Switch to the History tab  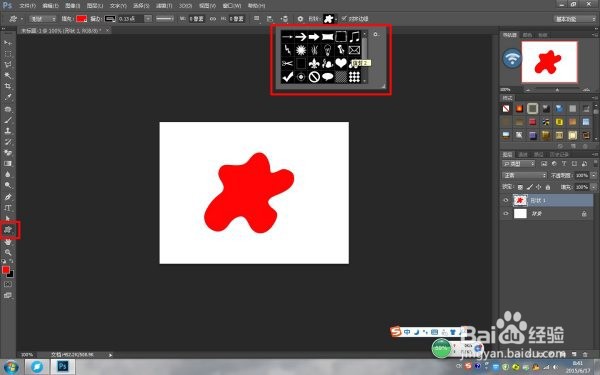[559, 155]
